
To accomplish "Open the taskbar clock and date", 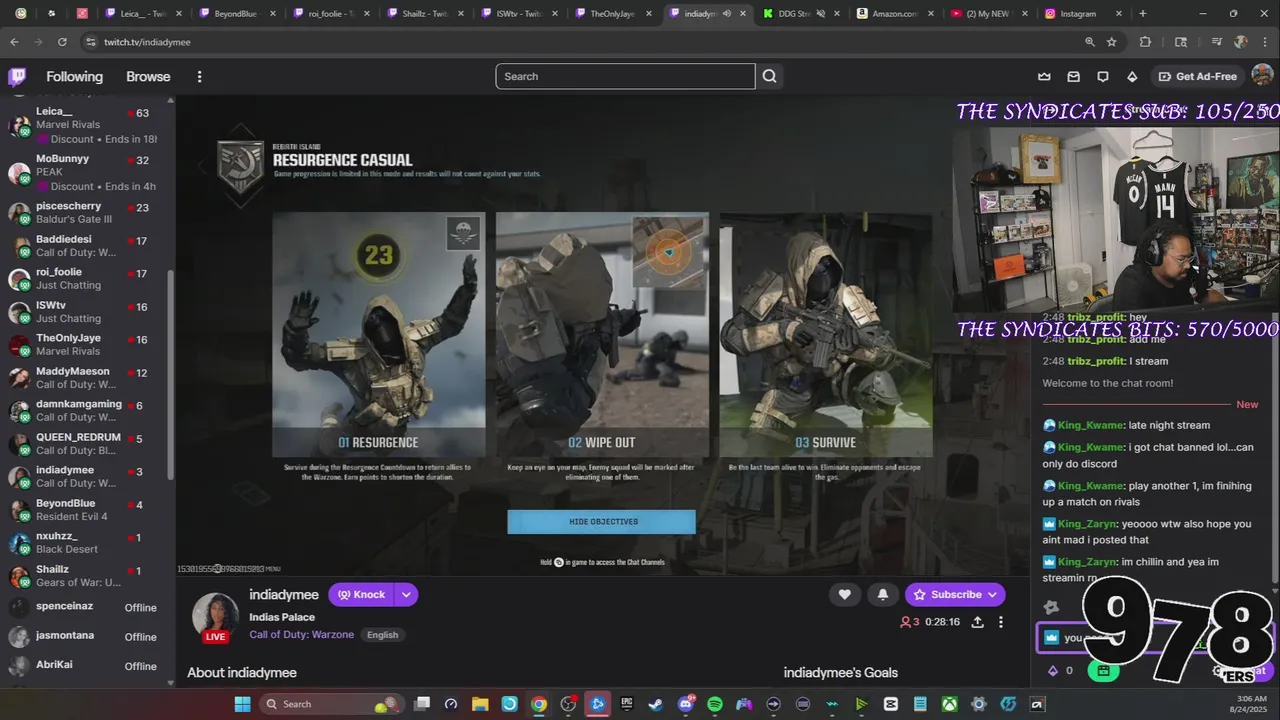I will click(1251, 704).
